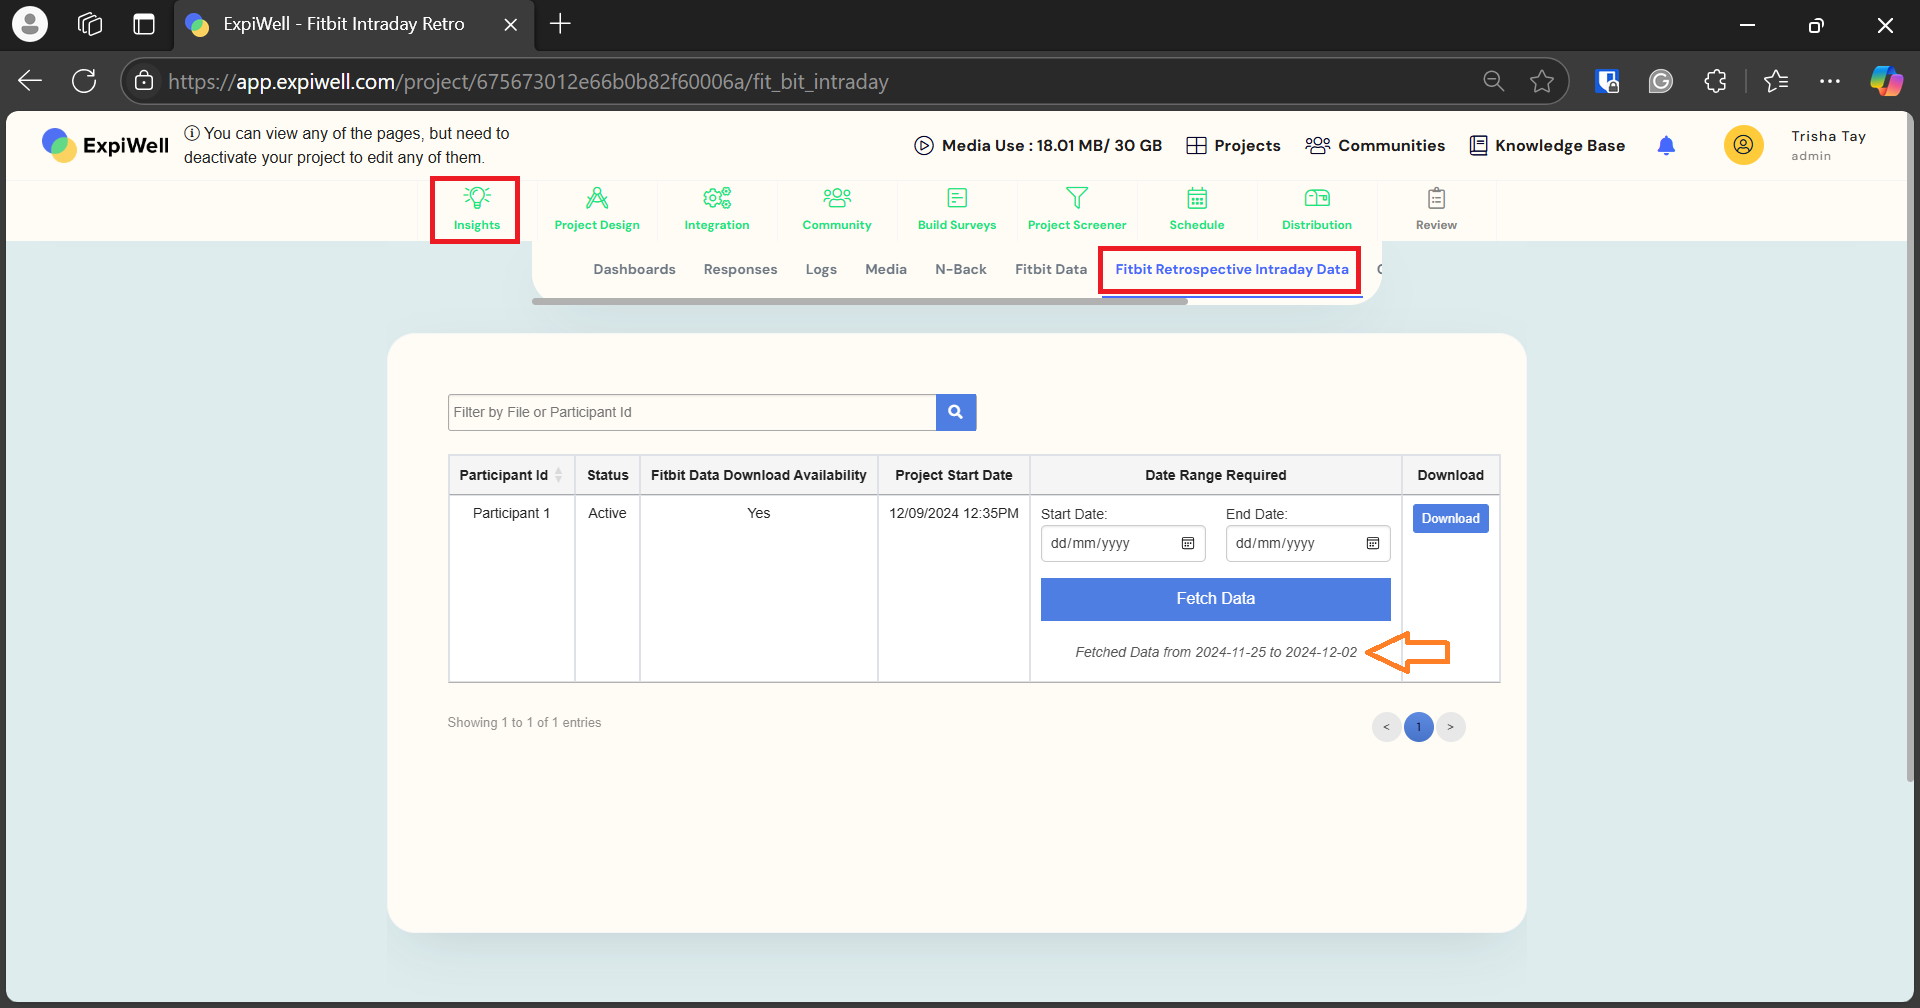Download Participant 1 Fitbit data
The width and height of the screenshot is (1920, 1008).
[1450, 519]
